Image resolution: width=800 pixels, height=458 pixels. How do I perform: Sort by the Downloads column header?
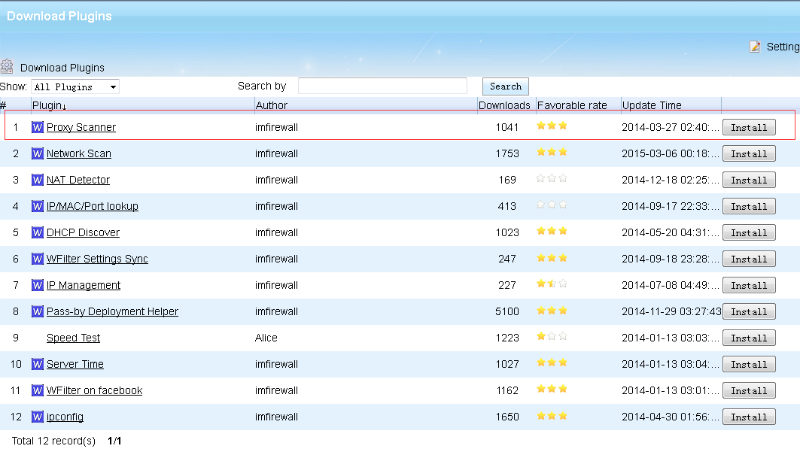(x=504, y=106)
